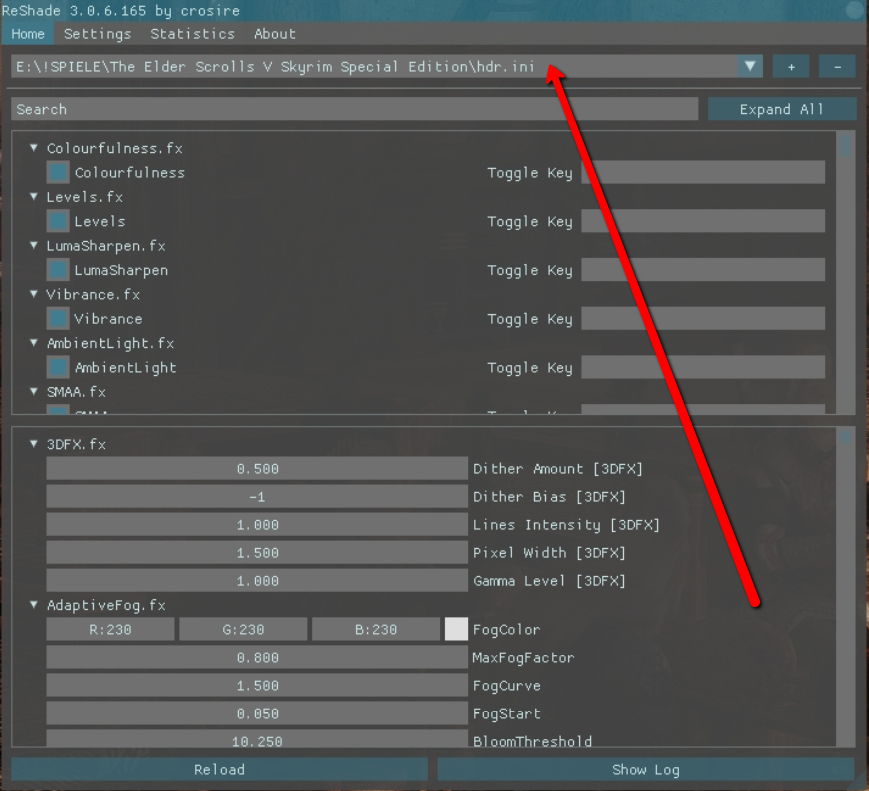The width and height of the screenshot is (869, 791).
Task: Toggle the Vibrance effect checkbox
Action: point(59,319)
